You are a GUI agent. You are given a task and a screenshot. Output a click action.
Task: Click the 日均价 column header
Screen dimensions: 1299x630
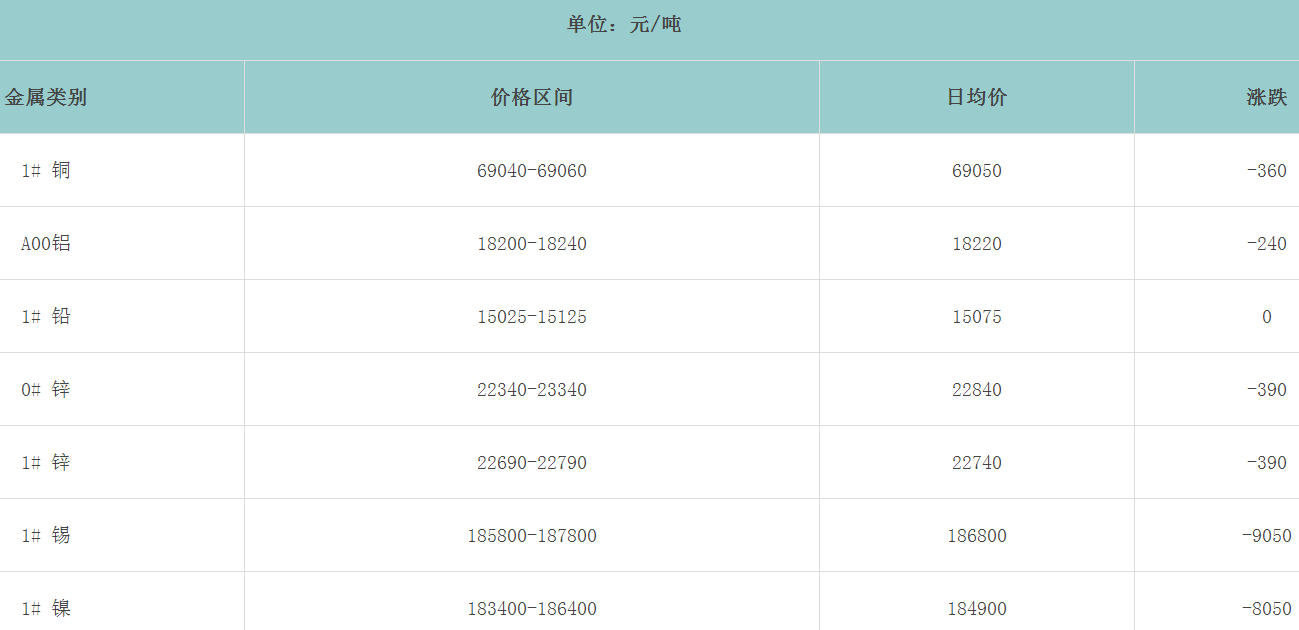(977, 97)
